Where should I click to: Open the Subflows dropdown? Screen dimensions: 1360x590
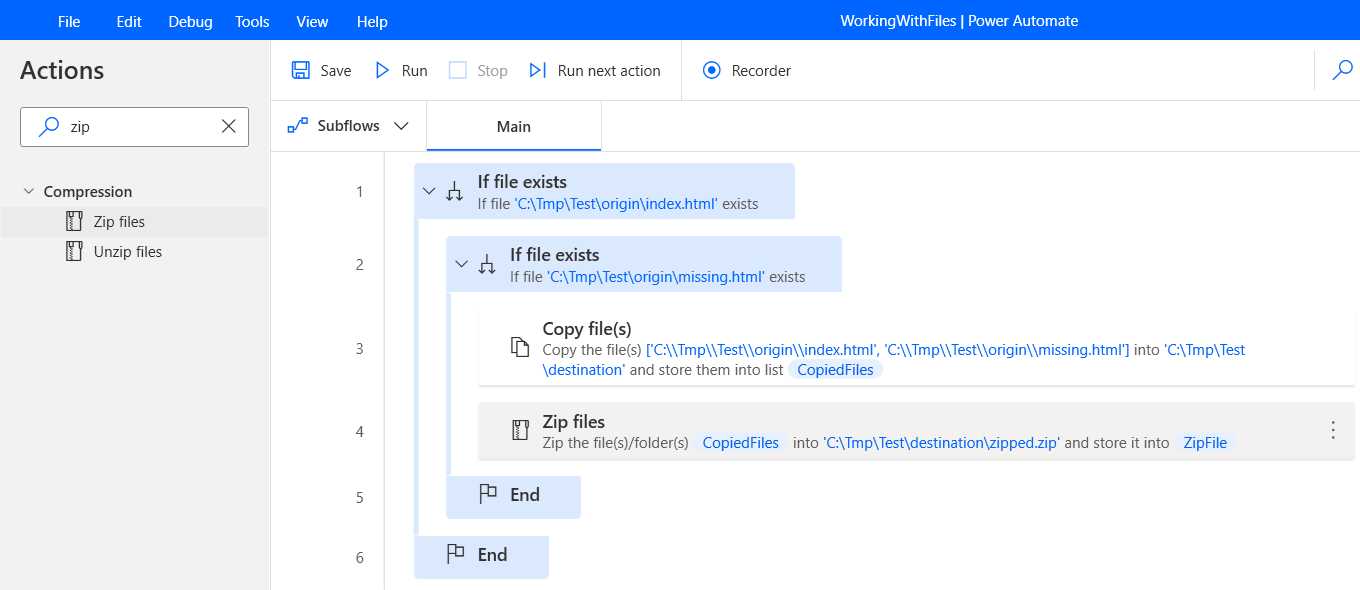(403, 125)
